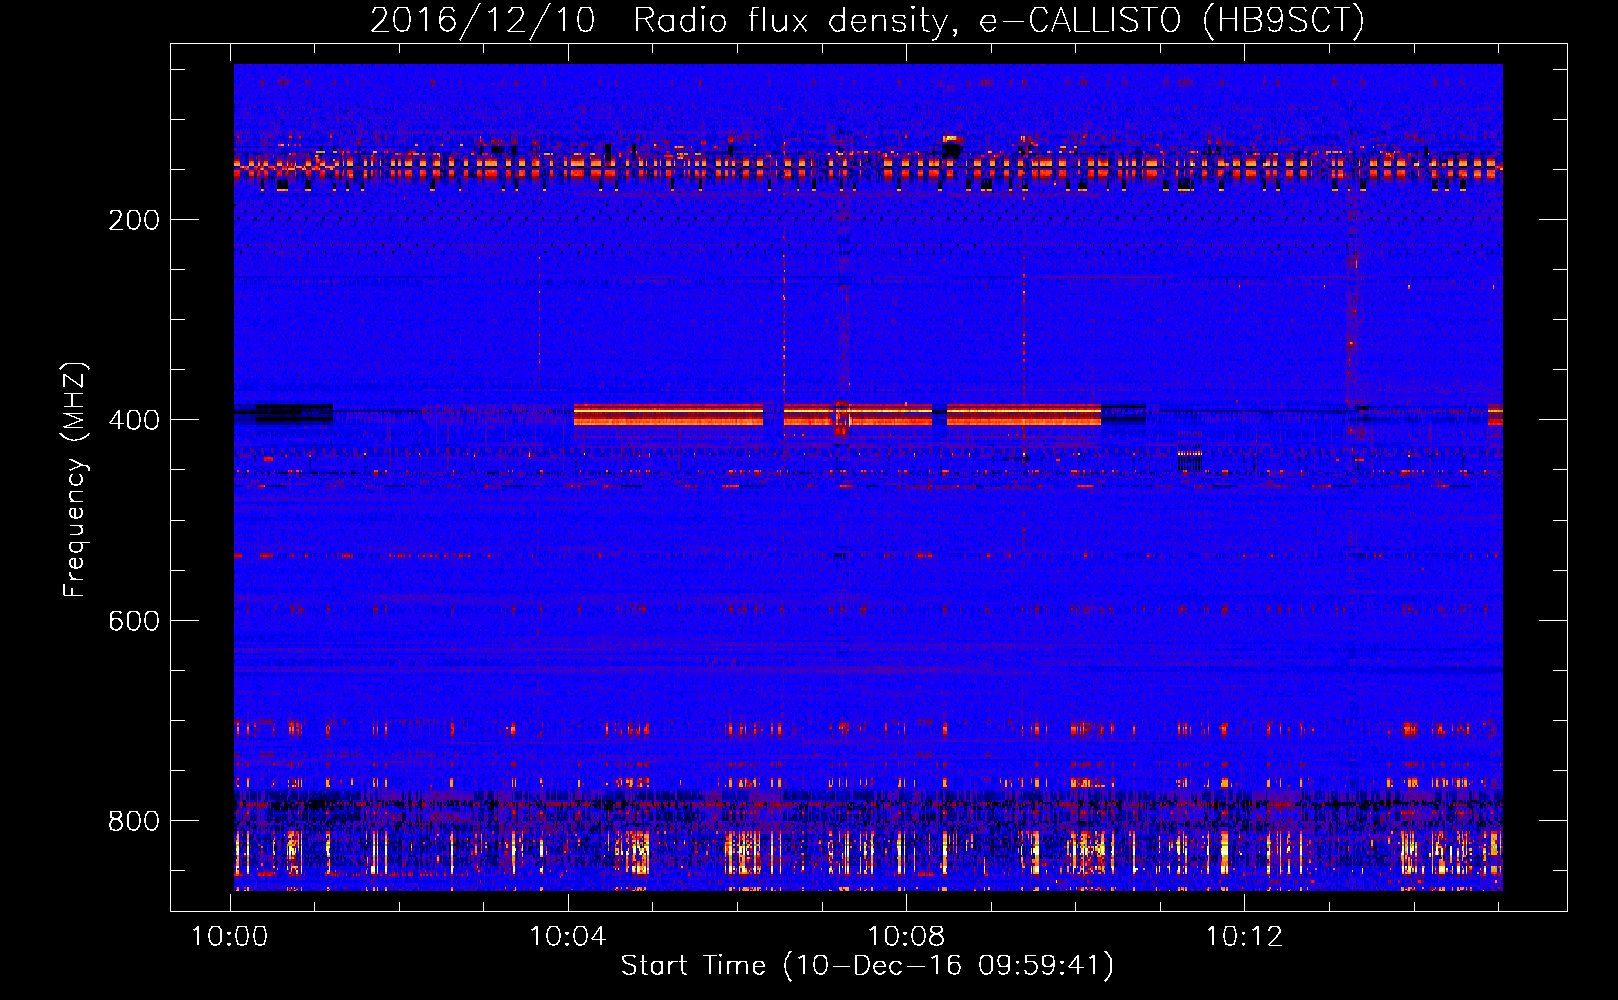The height and width of the screenshot is (1000, 1618).
Task: Select the 600 frequency tick label
Action: point(134,621)
